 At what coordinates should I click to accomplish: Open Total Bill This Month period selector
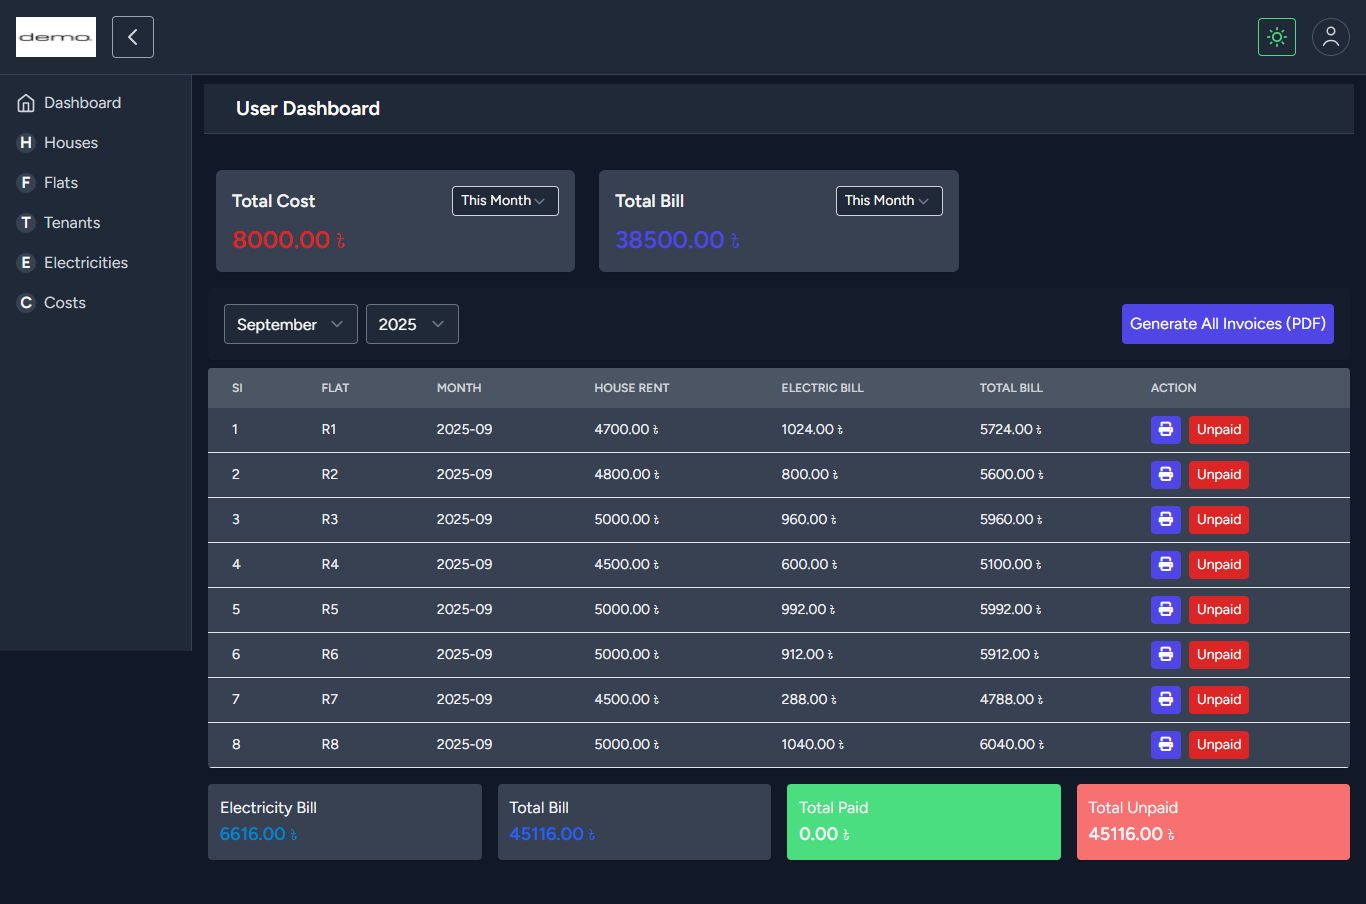click(x=888, y=201)
